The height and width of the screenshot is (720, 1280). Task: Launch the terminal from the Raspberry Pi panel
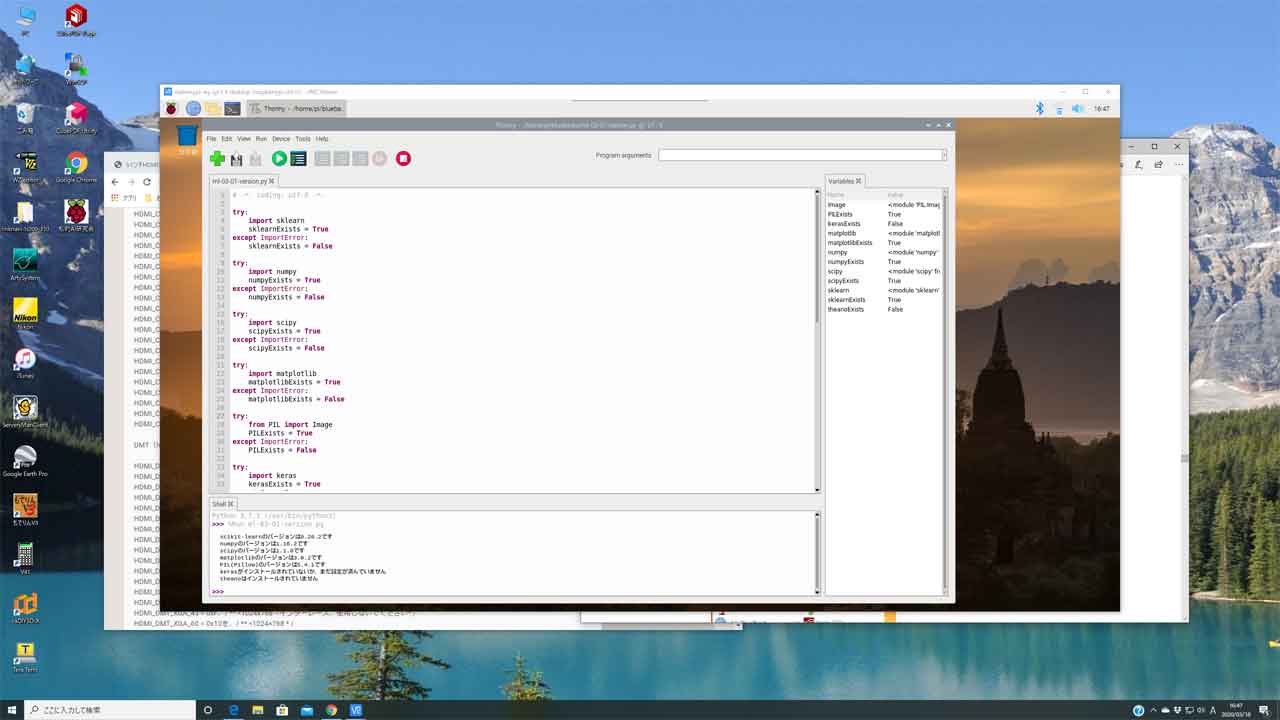tap(232, 108)
